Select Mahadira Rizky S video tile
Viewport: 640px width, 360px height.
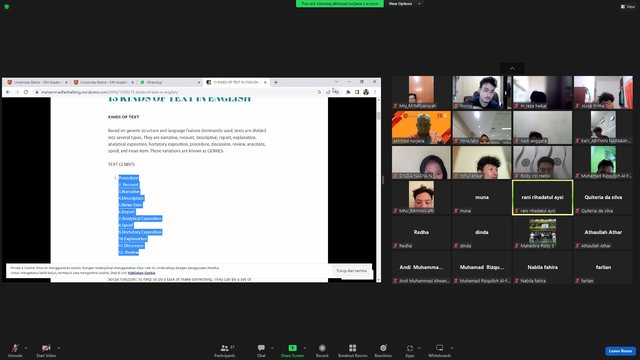click(542, 233)
